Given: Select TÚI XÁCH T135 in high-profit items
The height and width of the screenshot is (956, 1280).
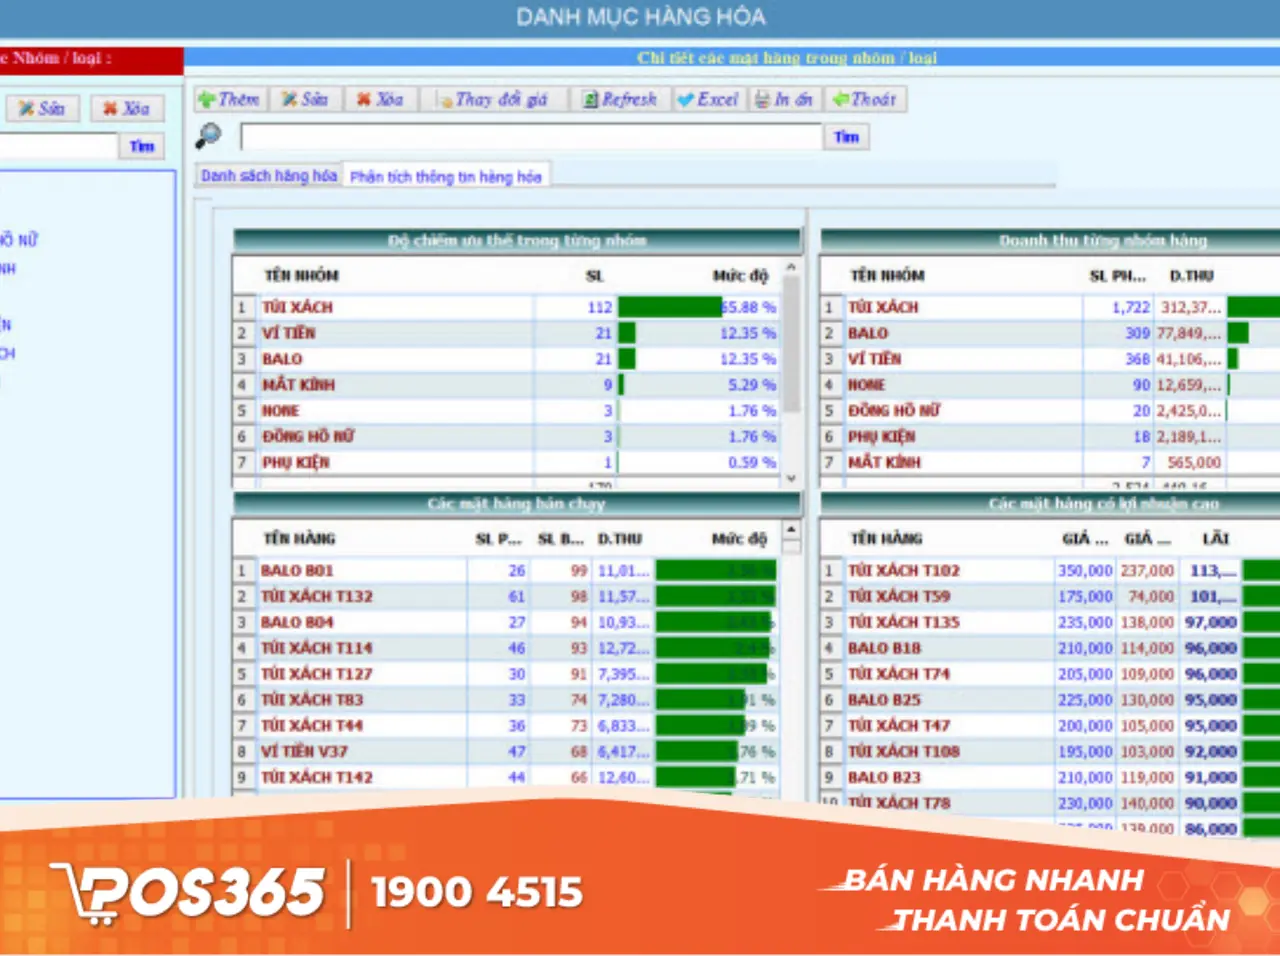Looking at the screenshot, I should pyautogui.click(x=1050, y=622).
